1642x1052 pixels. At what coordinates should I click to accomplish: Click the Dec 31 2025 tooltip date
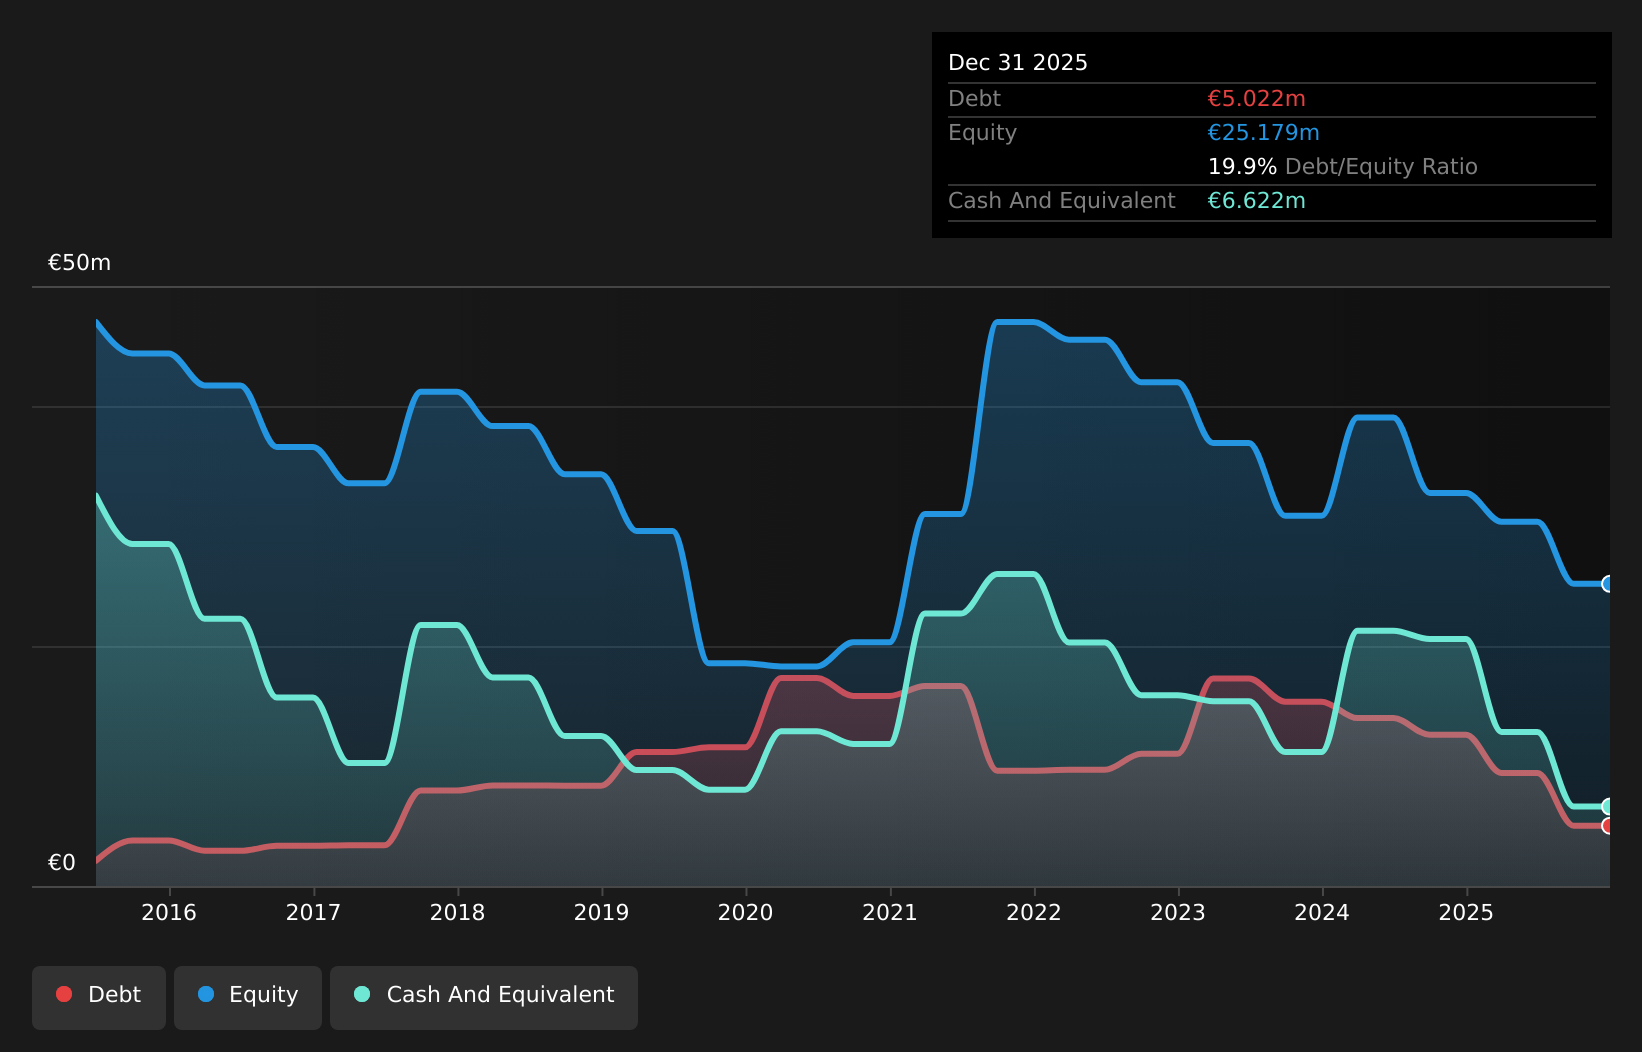tap(1018, 63)
